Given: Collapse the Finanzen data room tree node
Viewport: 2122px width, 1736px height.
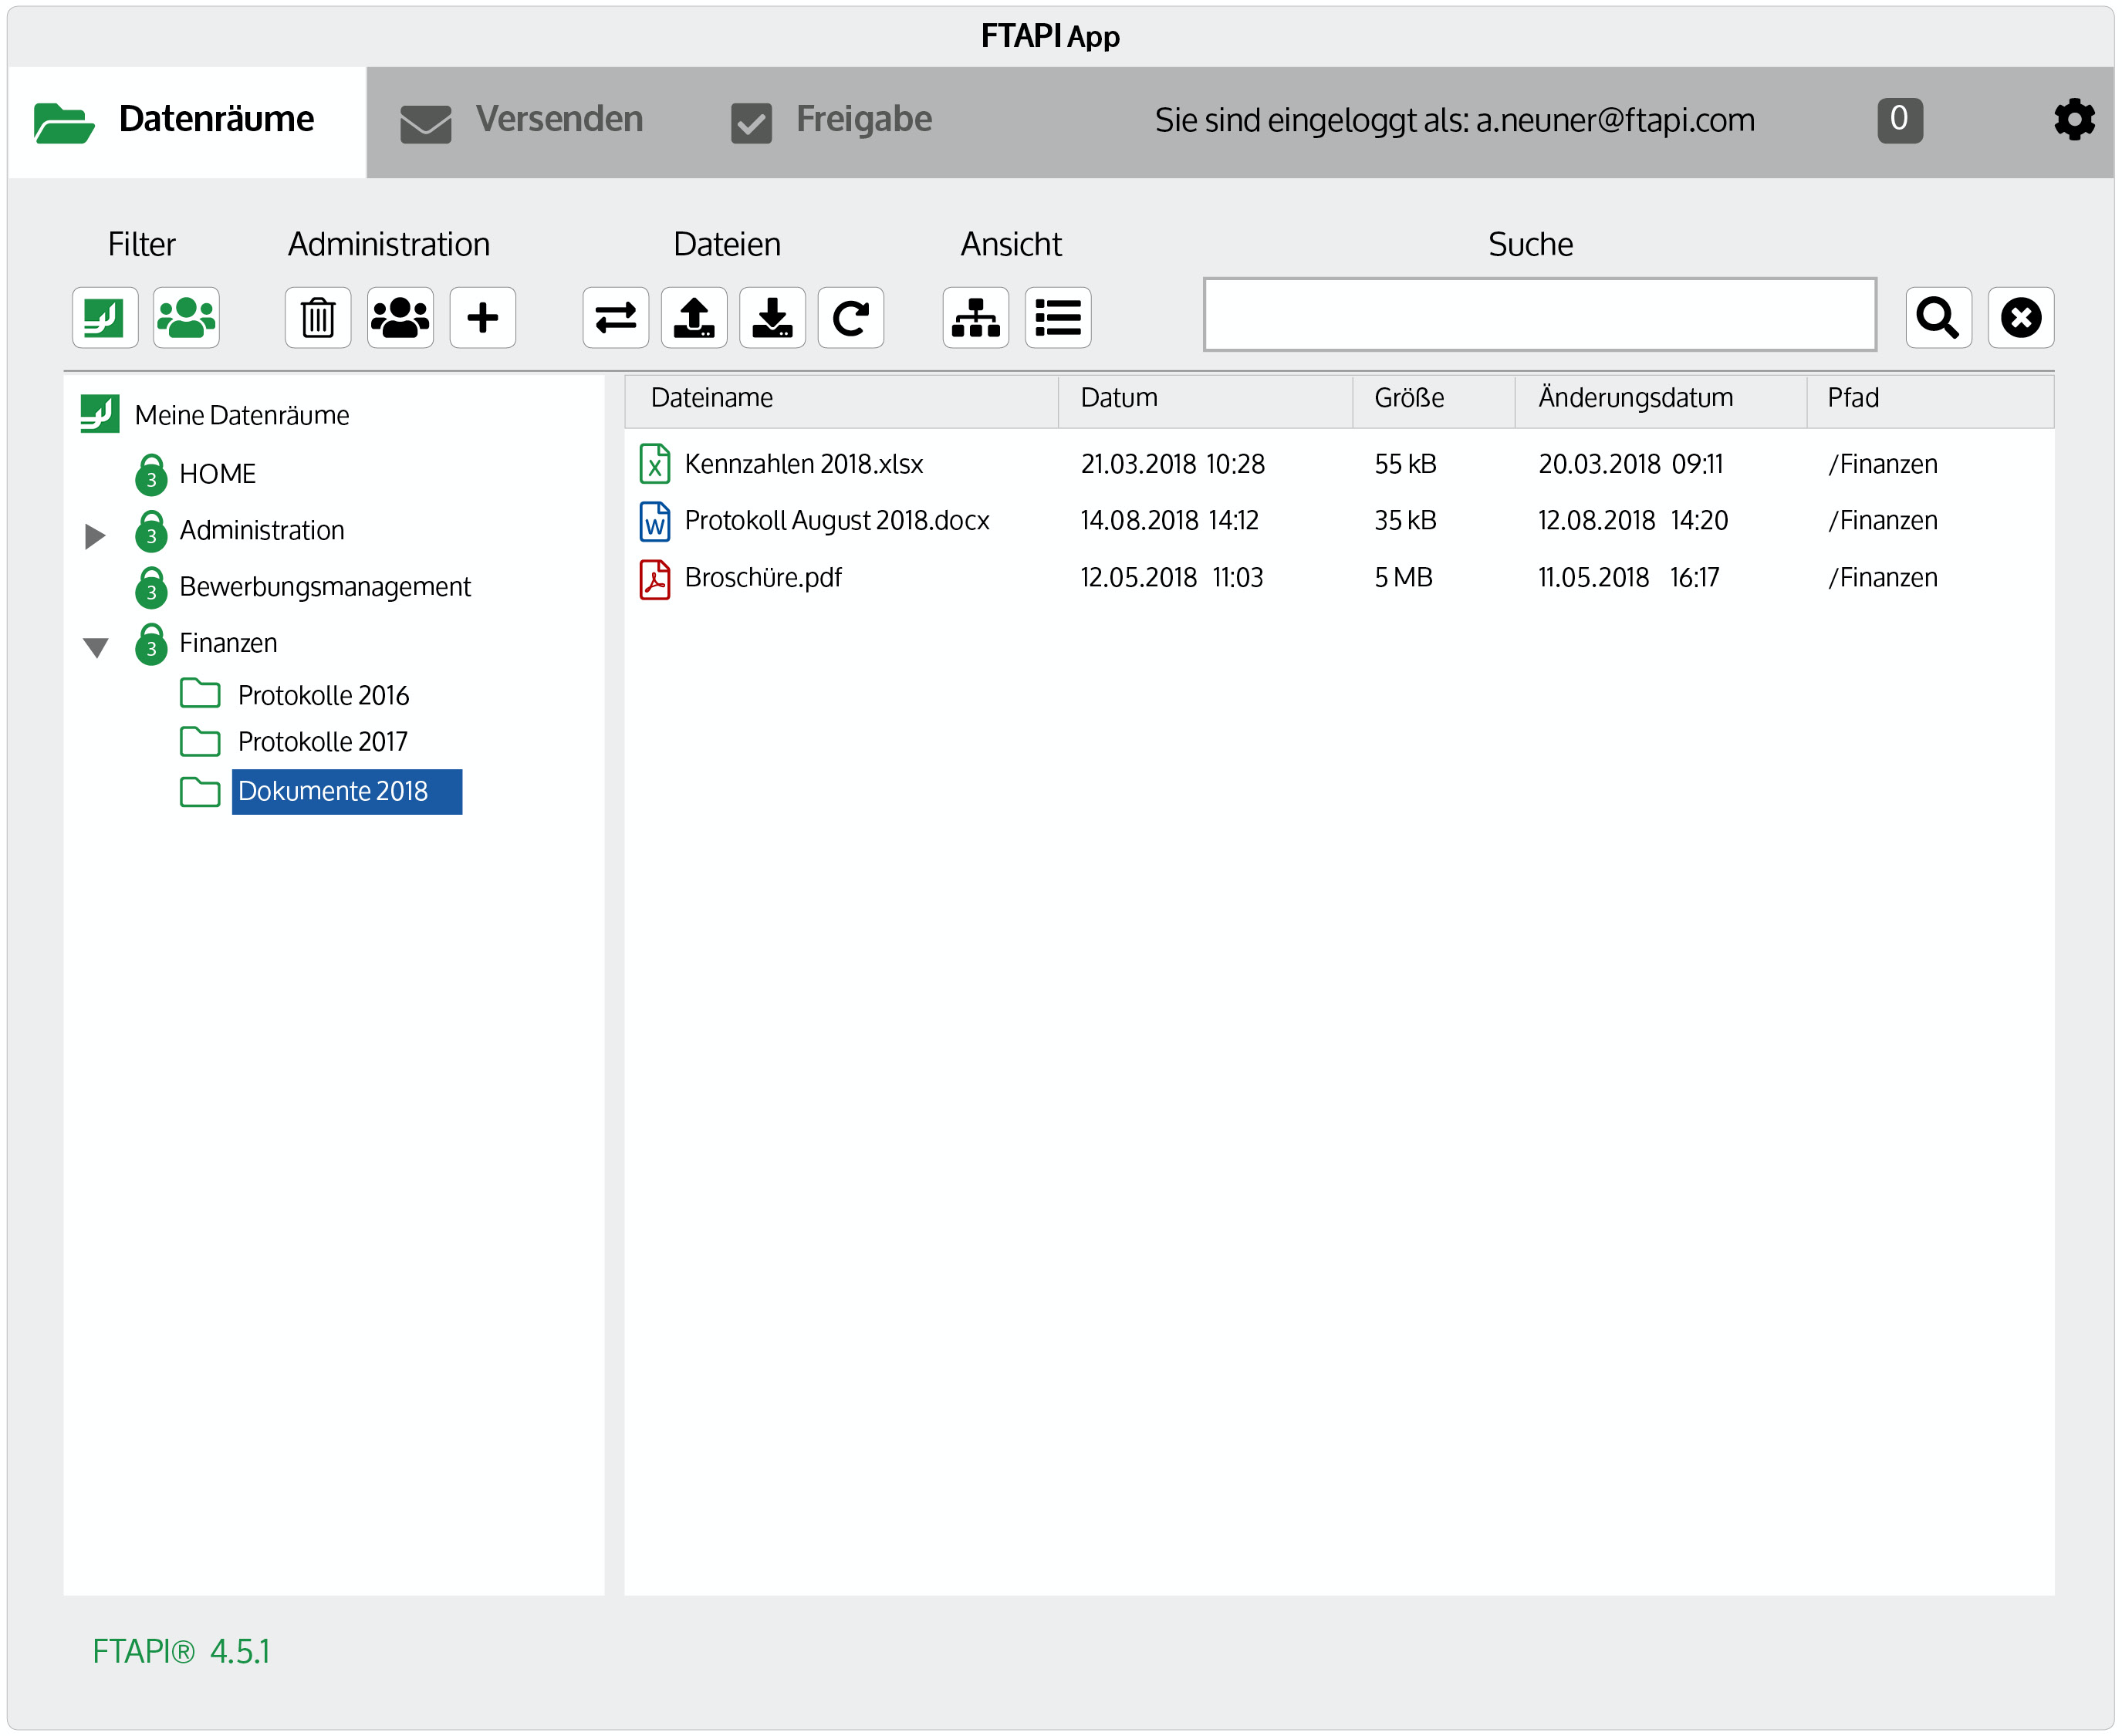Looking at the screenshot, I should point(96,648).
